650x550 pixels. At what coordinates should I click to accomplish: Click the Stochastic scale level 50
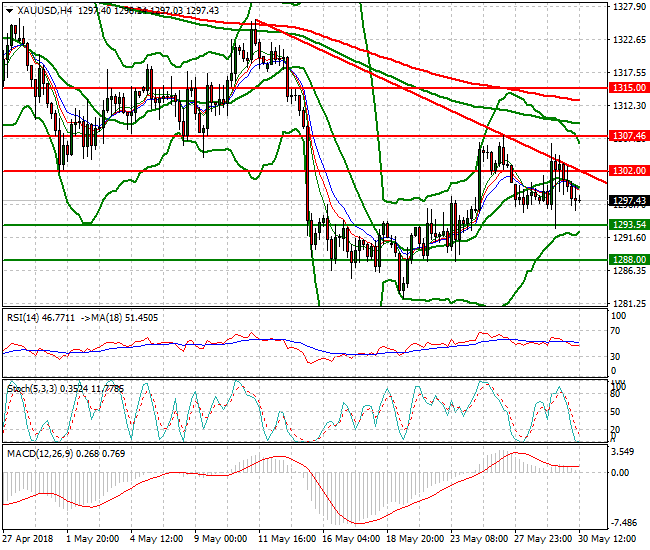pos(616,412)
